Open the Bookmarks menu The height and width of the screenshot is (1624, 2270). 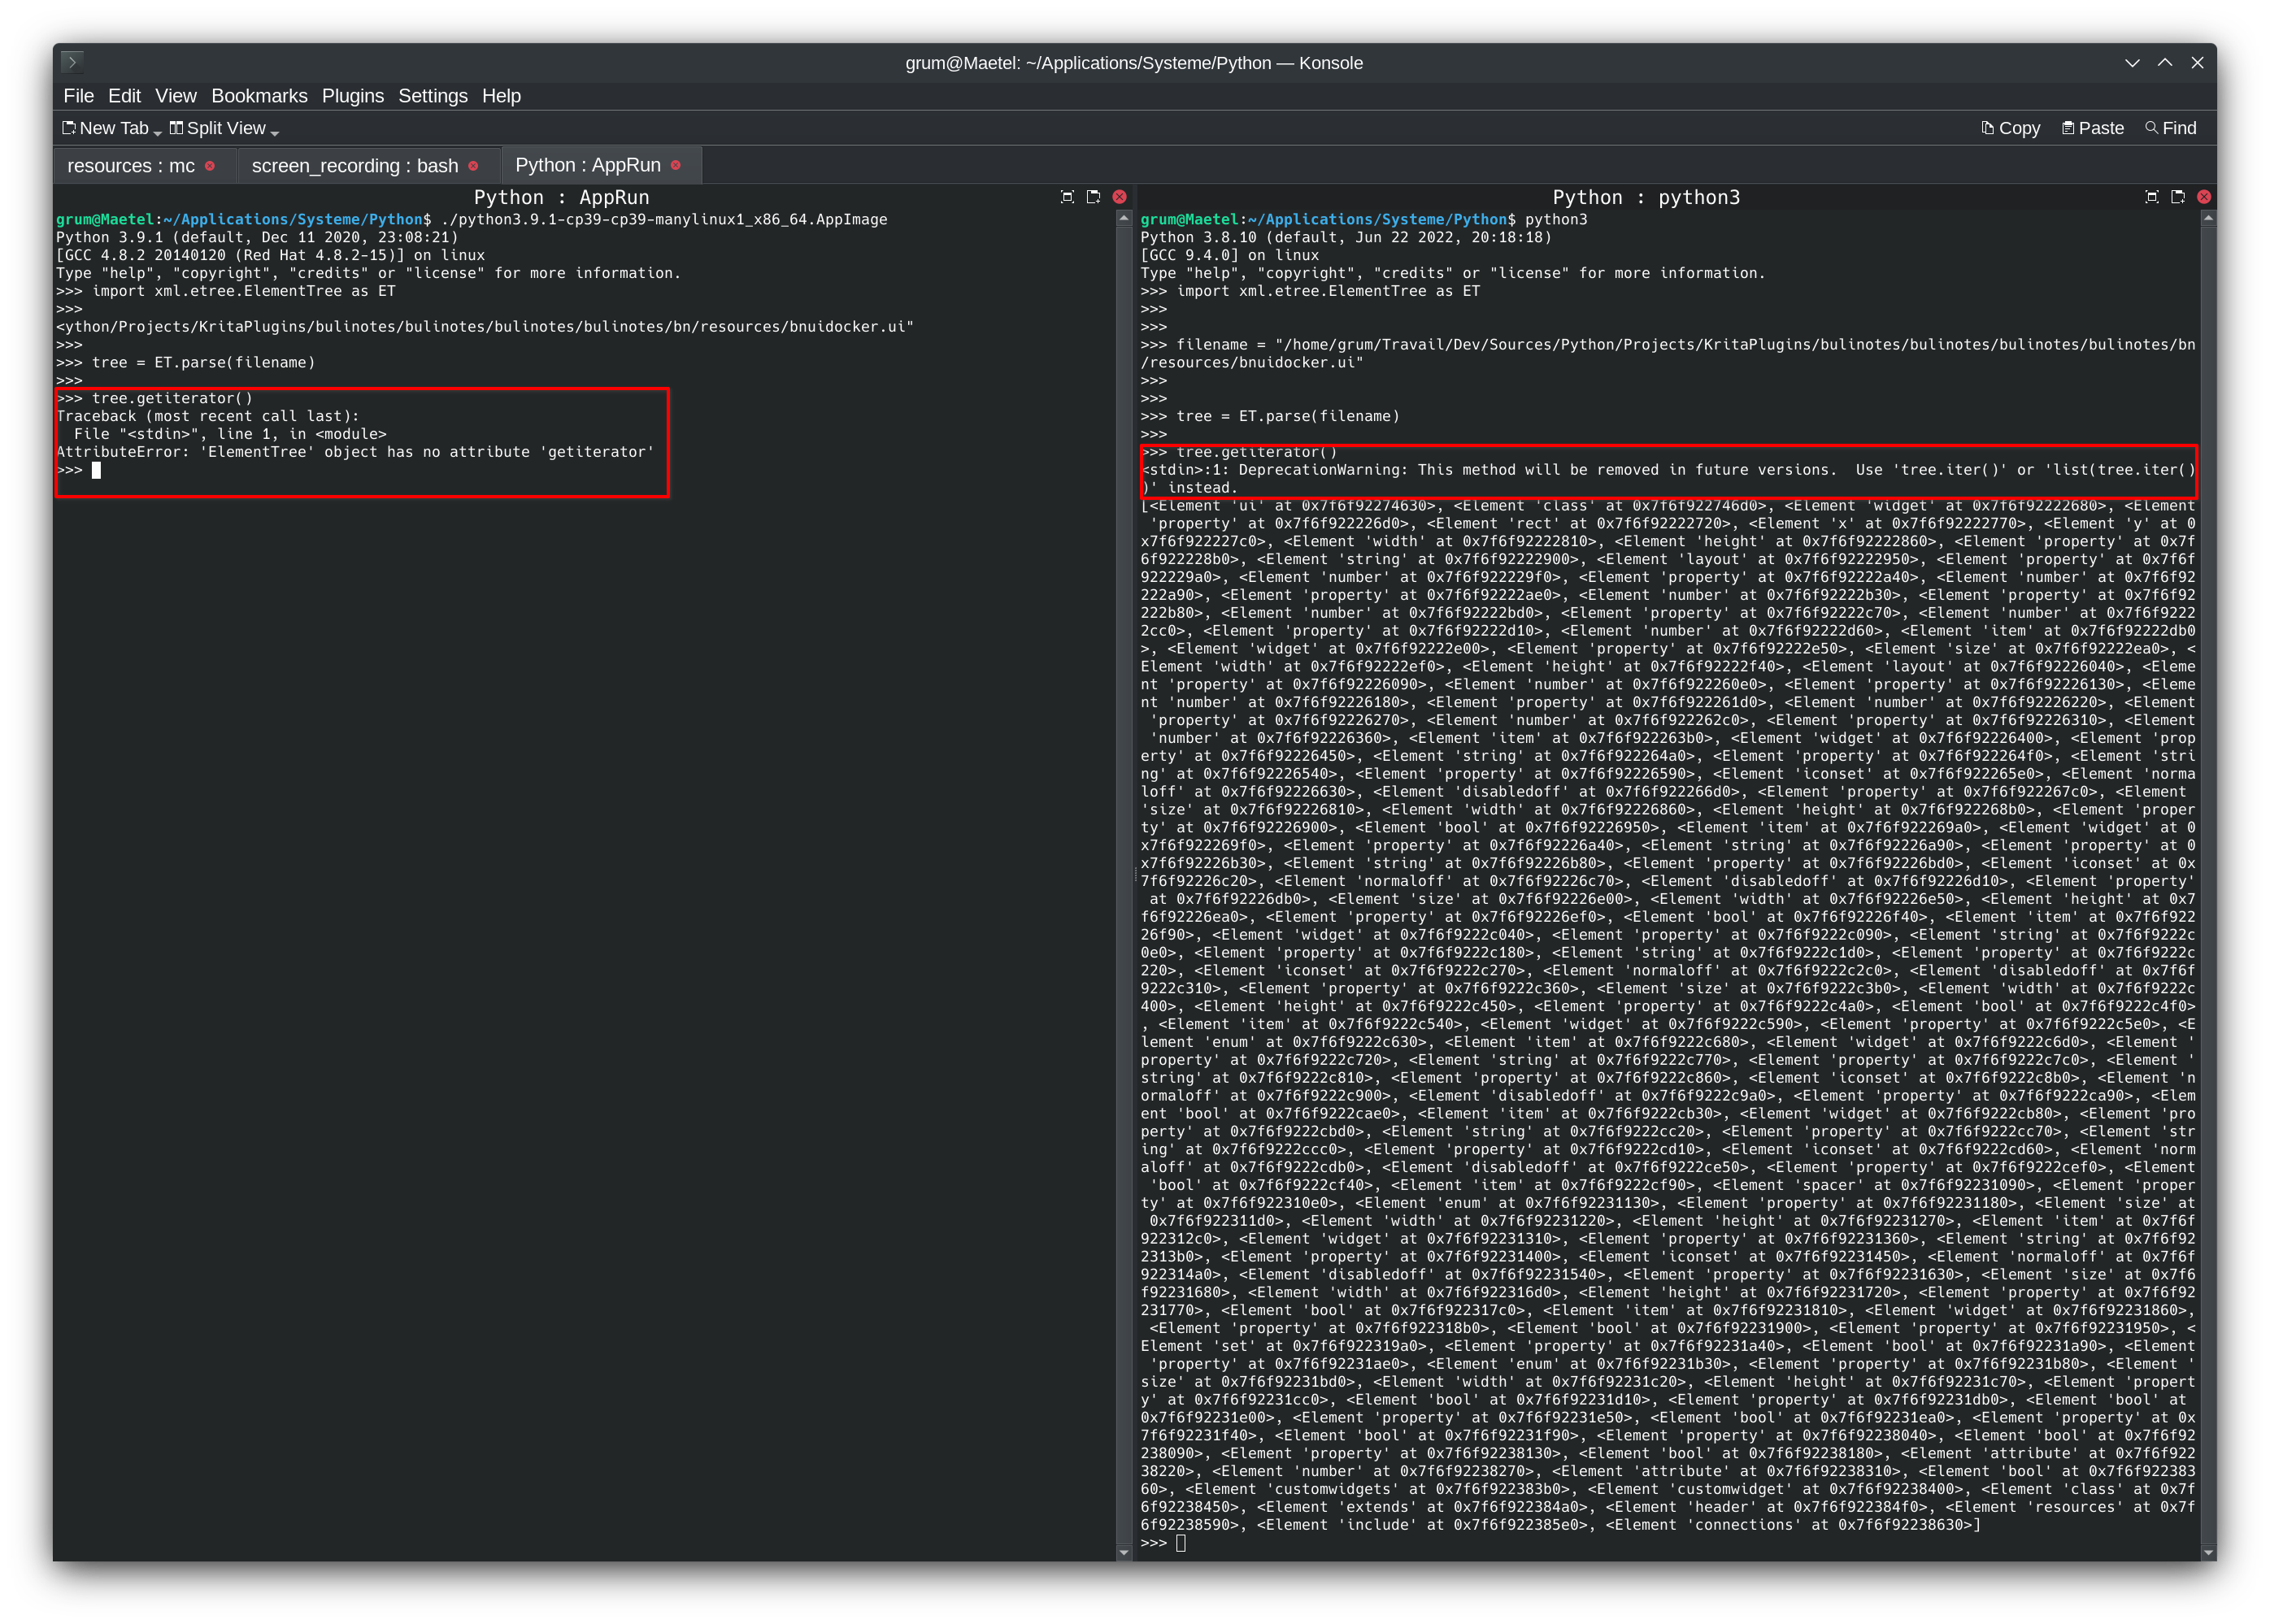coord(259,96)
